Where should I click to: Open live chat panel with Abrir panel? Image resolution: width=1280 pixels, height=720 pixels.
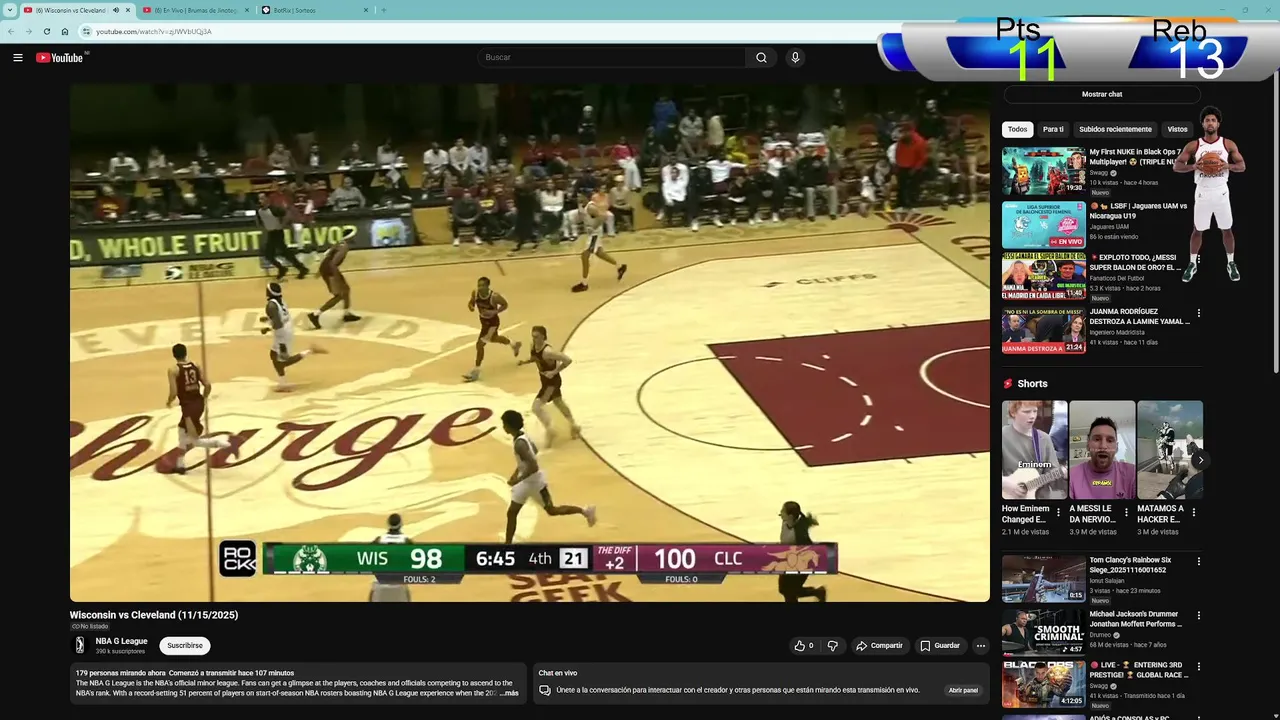coord(964,690)
